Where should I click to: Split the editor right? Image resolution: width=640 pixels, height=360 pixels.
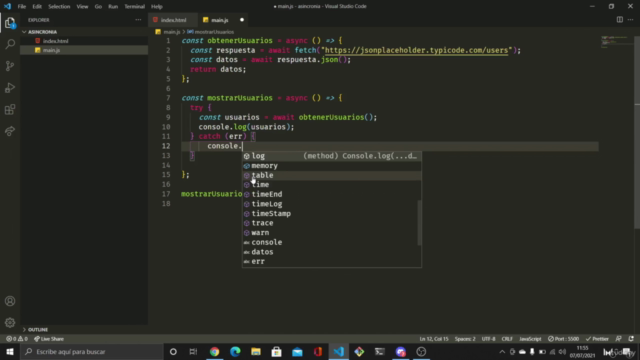[x=620, y=20]
